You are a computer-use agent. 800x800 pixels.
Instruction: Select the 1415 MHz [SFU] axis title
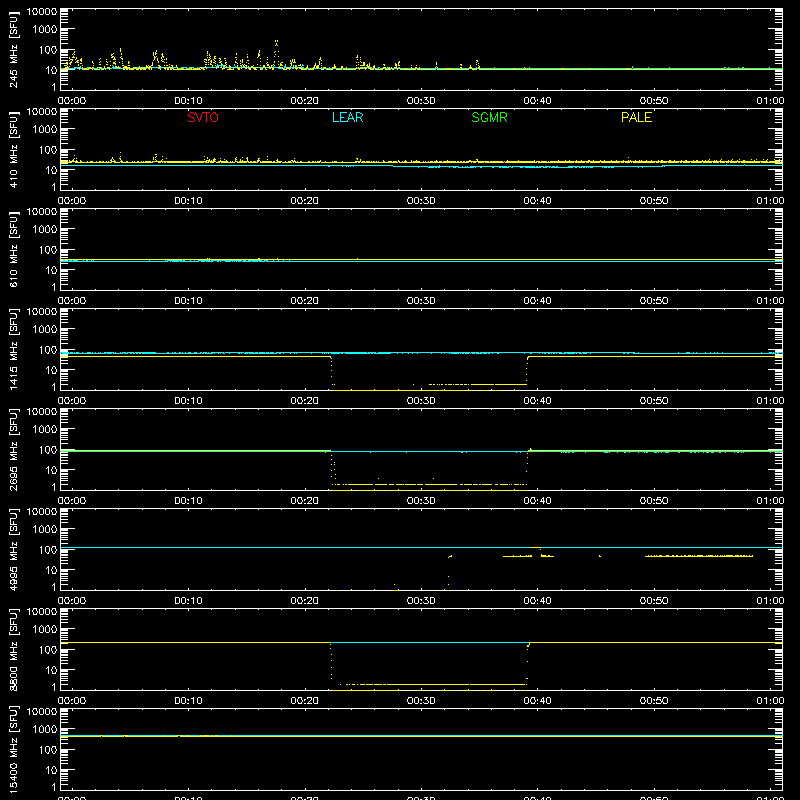14,349
